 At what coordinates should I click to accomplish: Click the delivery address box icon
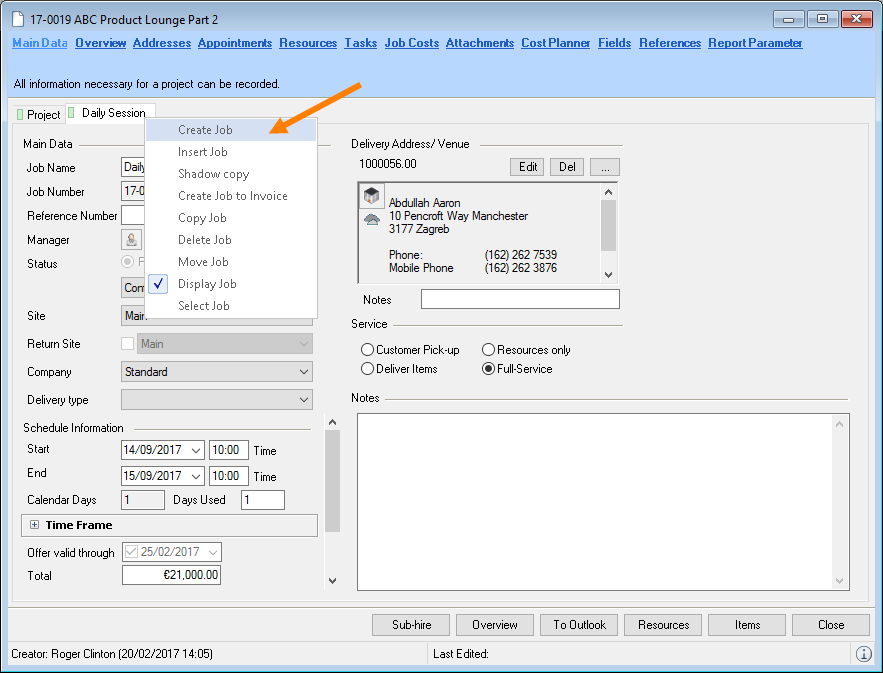coord(371,196)
